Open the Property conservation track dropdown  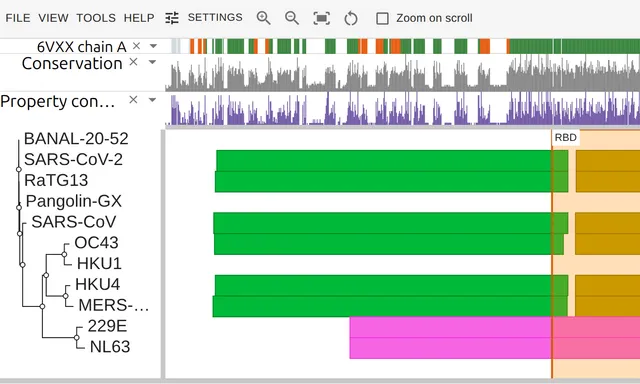(152, 100)
